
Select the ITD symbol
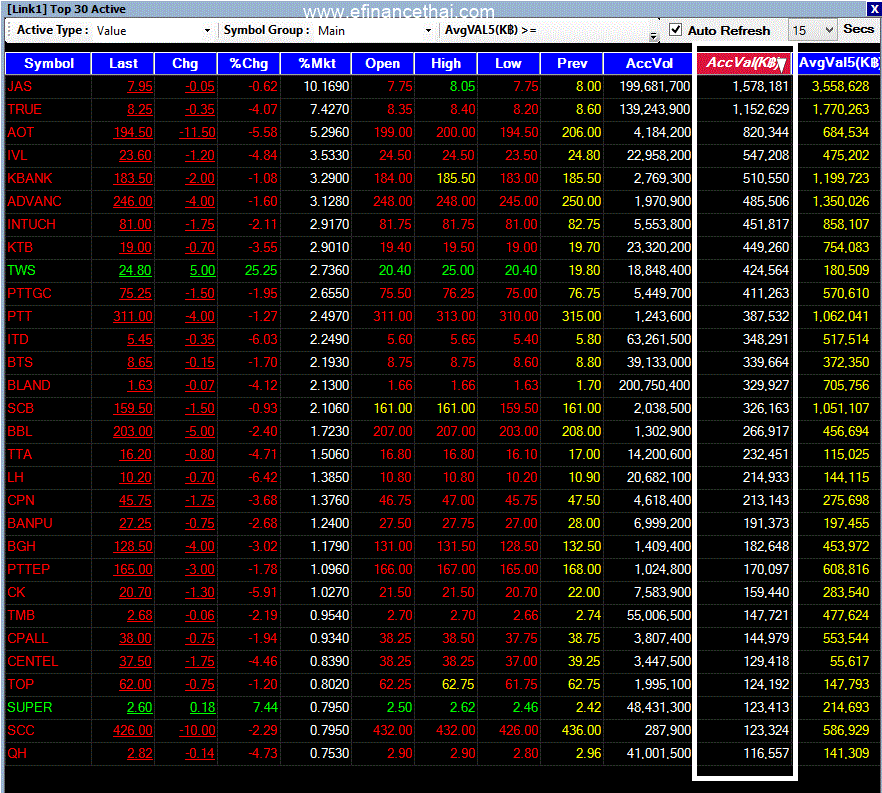17,340
